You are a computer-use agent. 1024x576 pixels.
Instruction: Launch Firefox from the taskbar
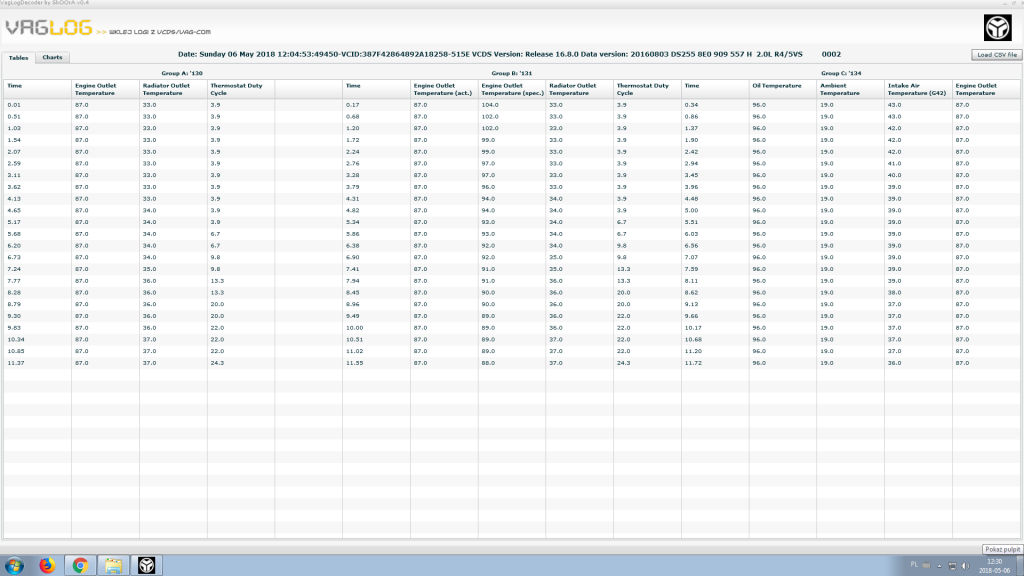[x=47, y=566]
